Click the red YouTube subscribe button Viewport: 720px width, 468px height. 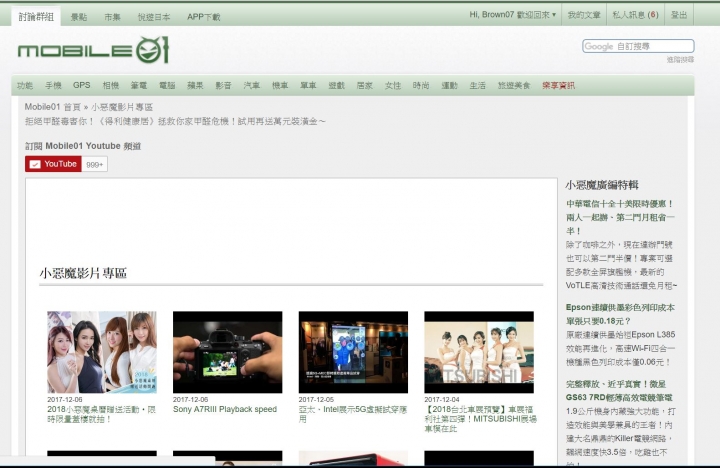(53, 164)
